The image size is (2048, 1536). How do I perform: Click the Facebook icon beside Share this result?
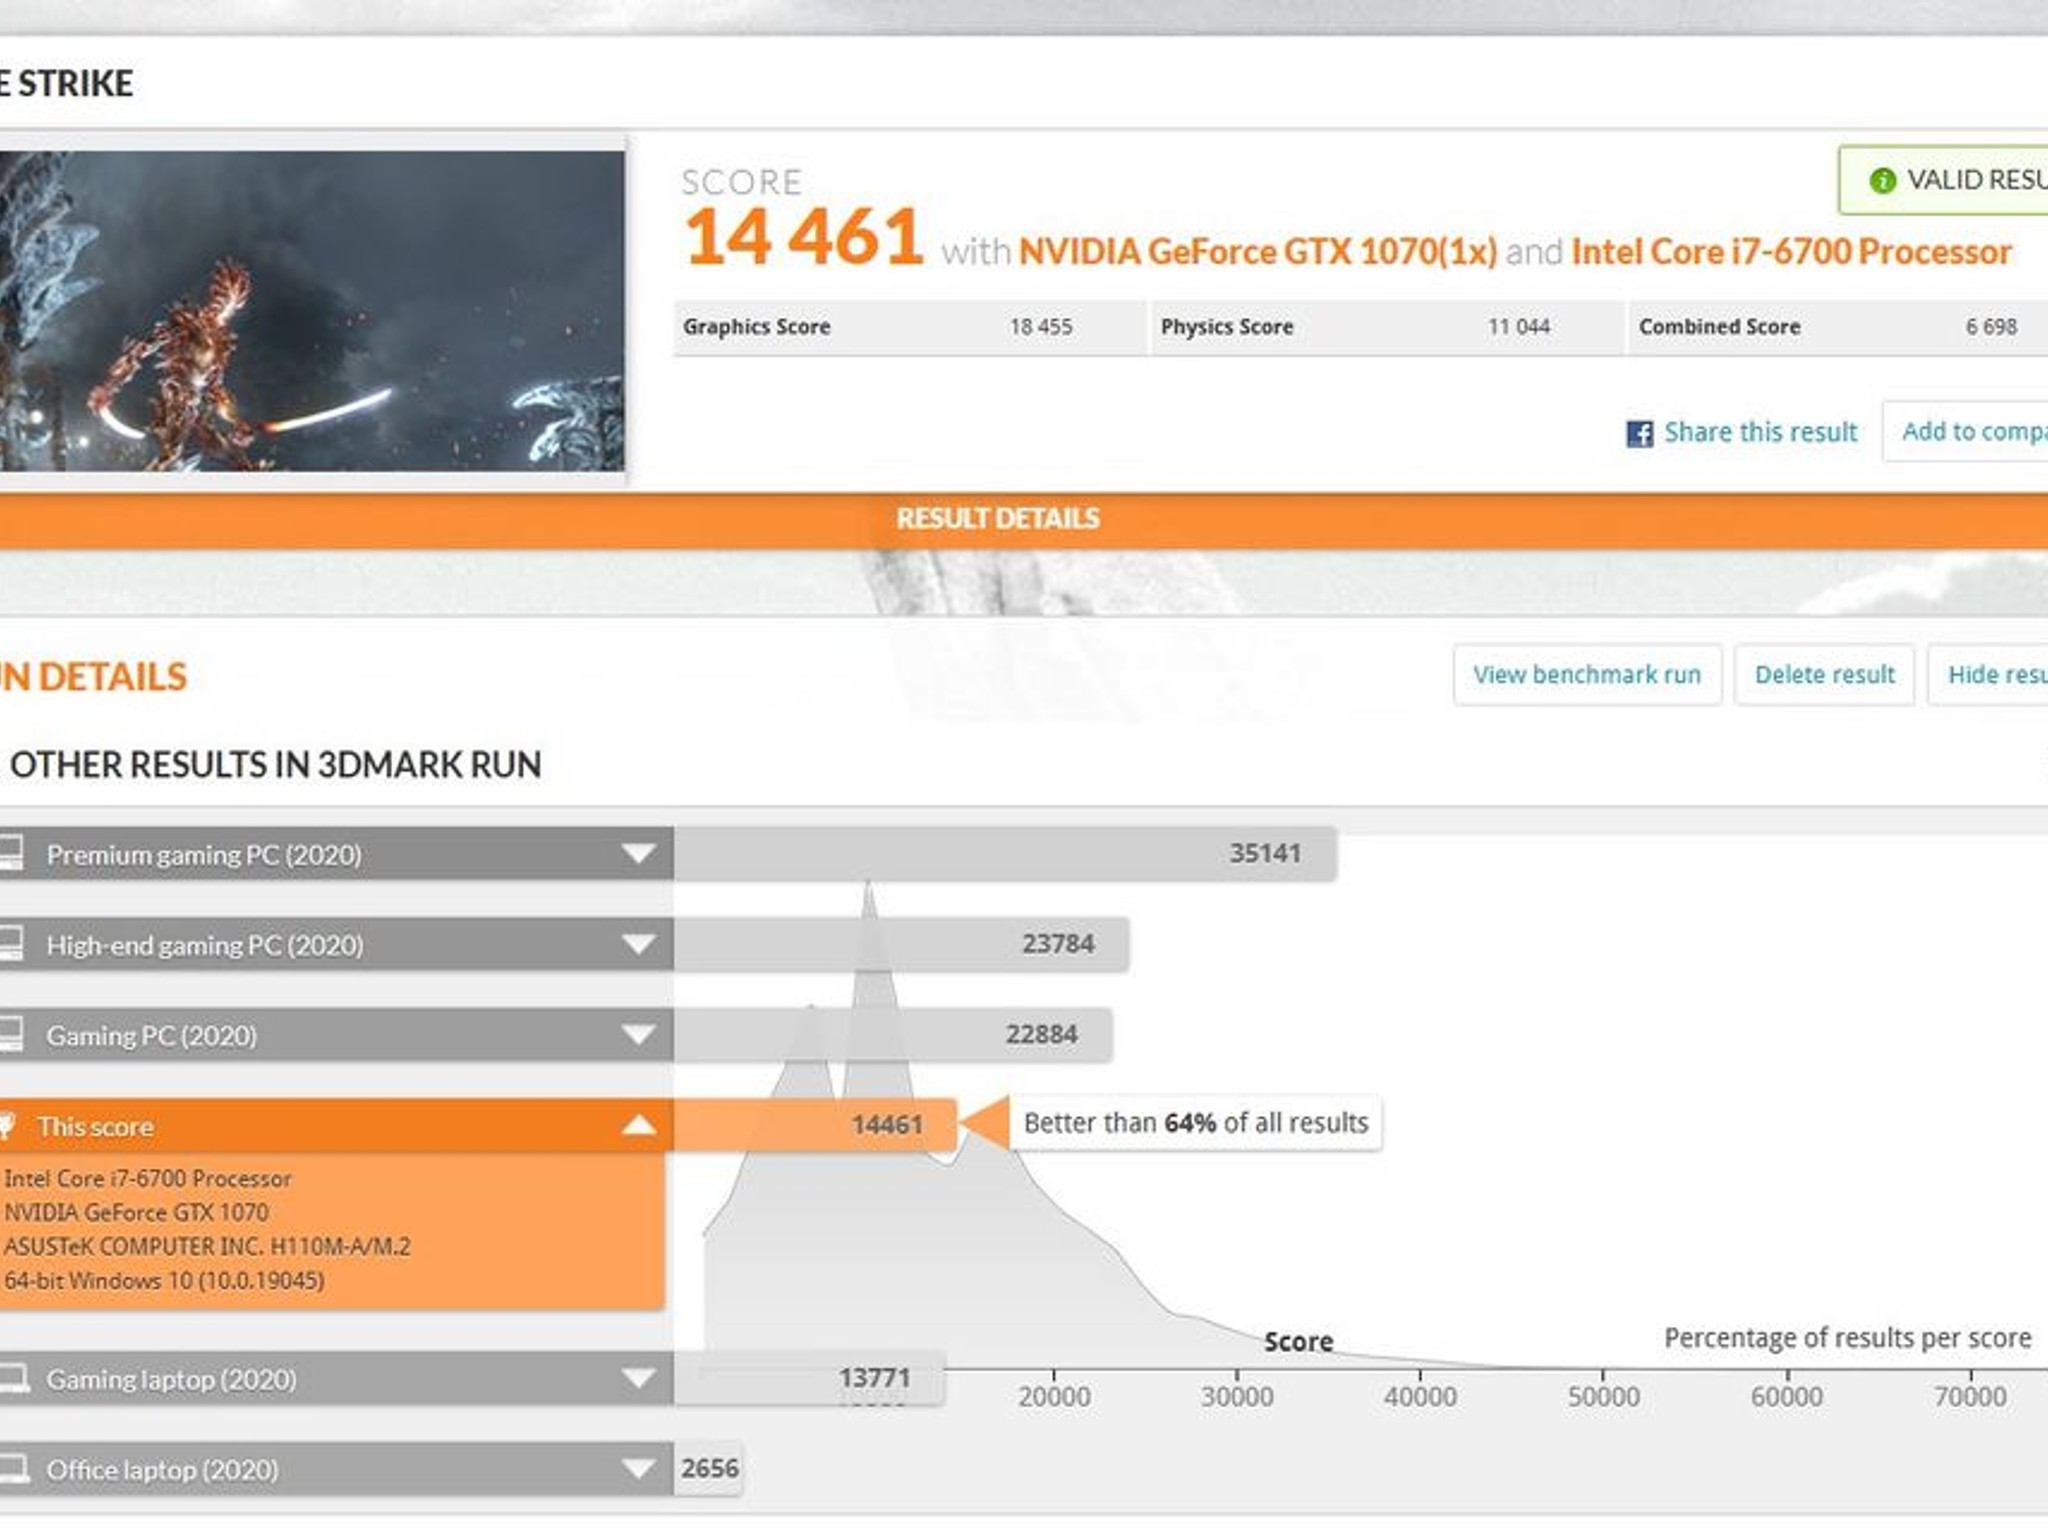[x=1639, y=433]
